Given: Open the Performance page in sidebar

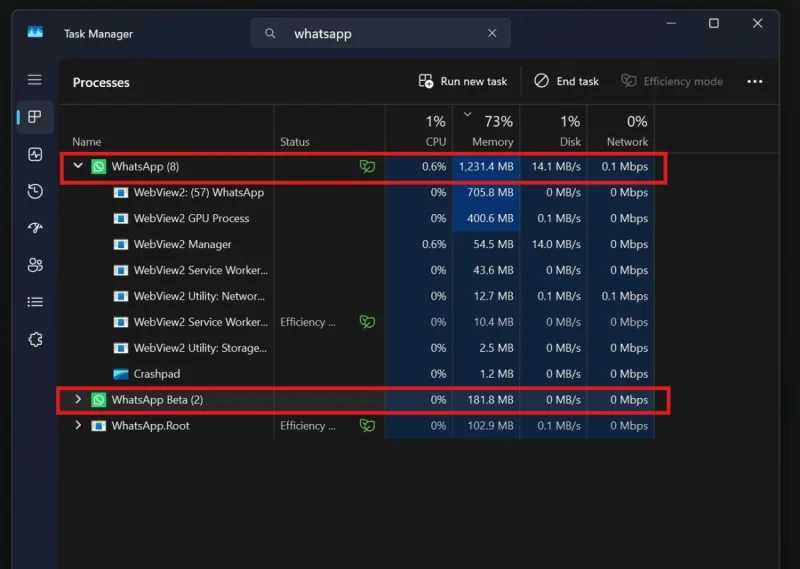Looking at the screenshot, I should point(35,155).
